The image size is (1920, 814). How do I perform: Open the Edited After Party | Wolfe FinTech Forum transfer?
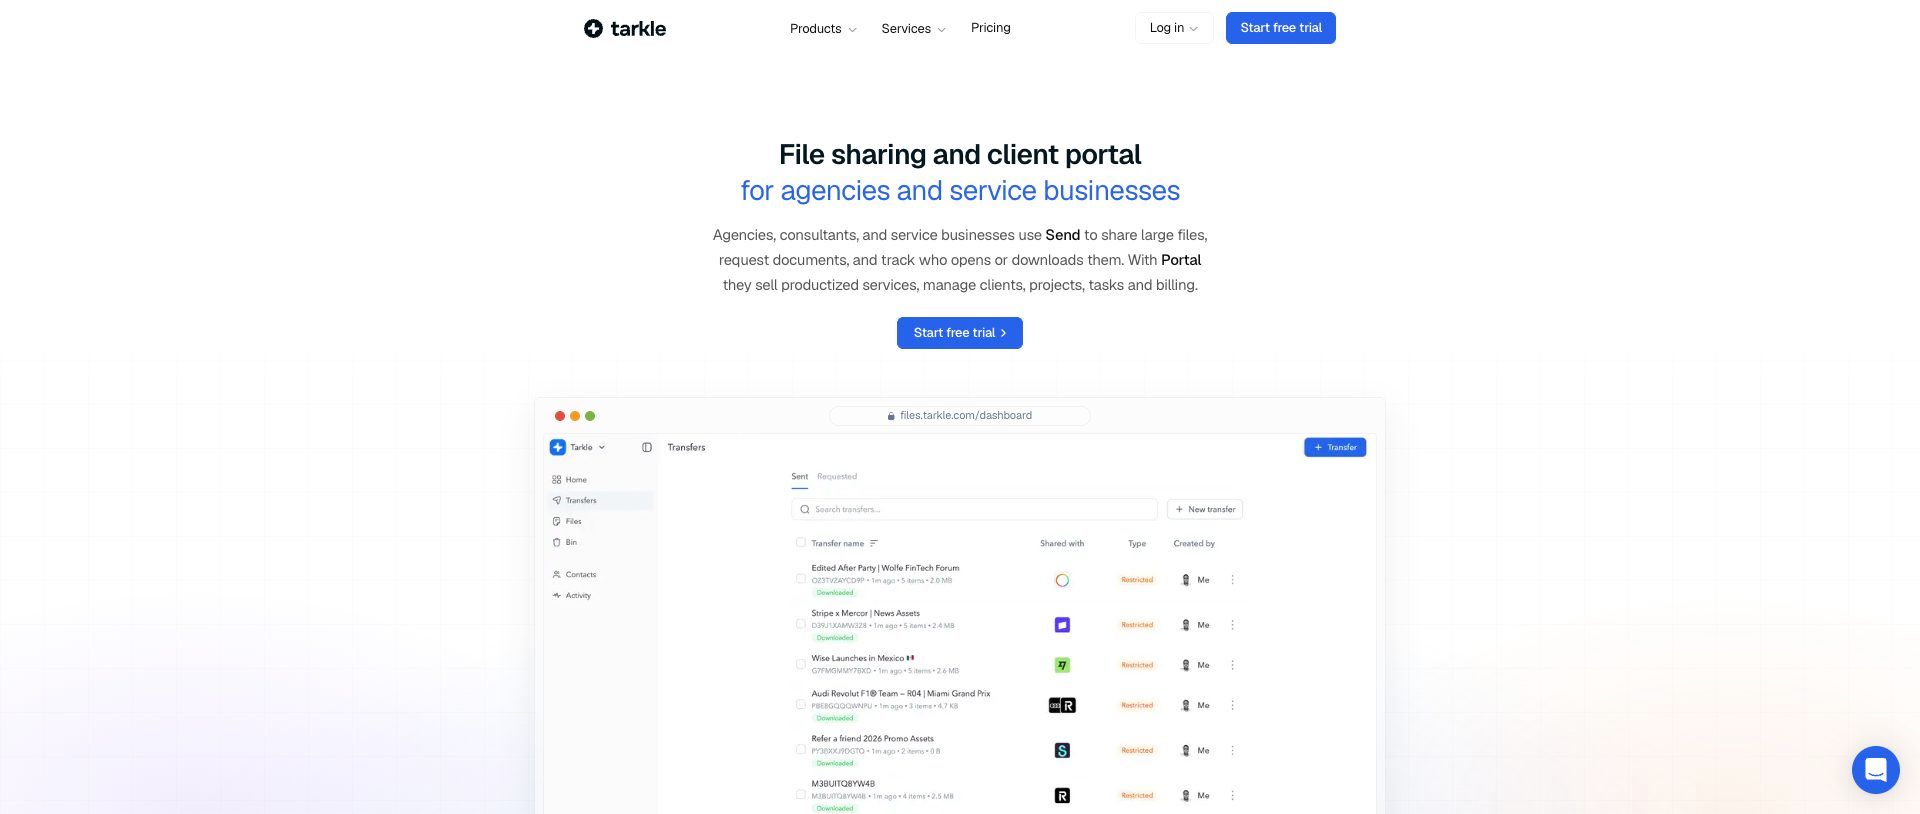(885, 568)
